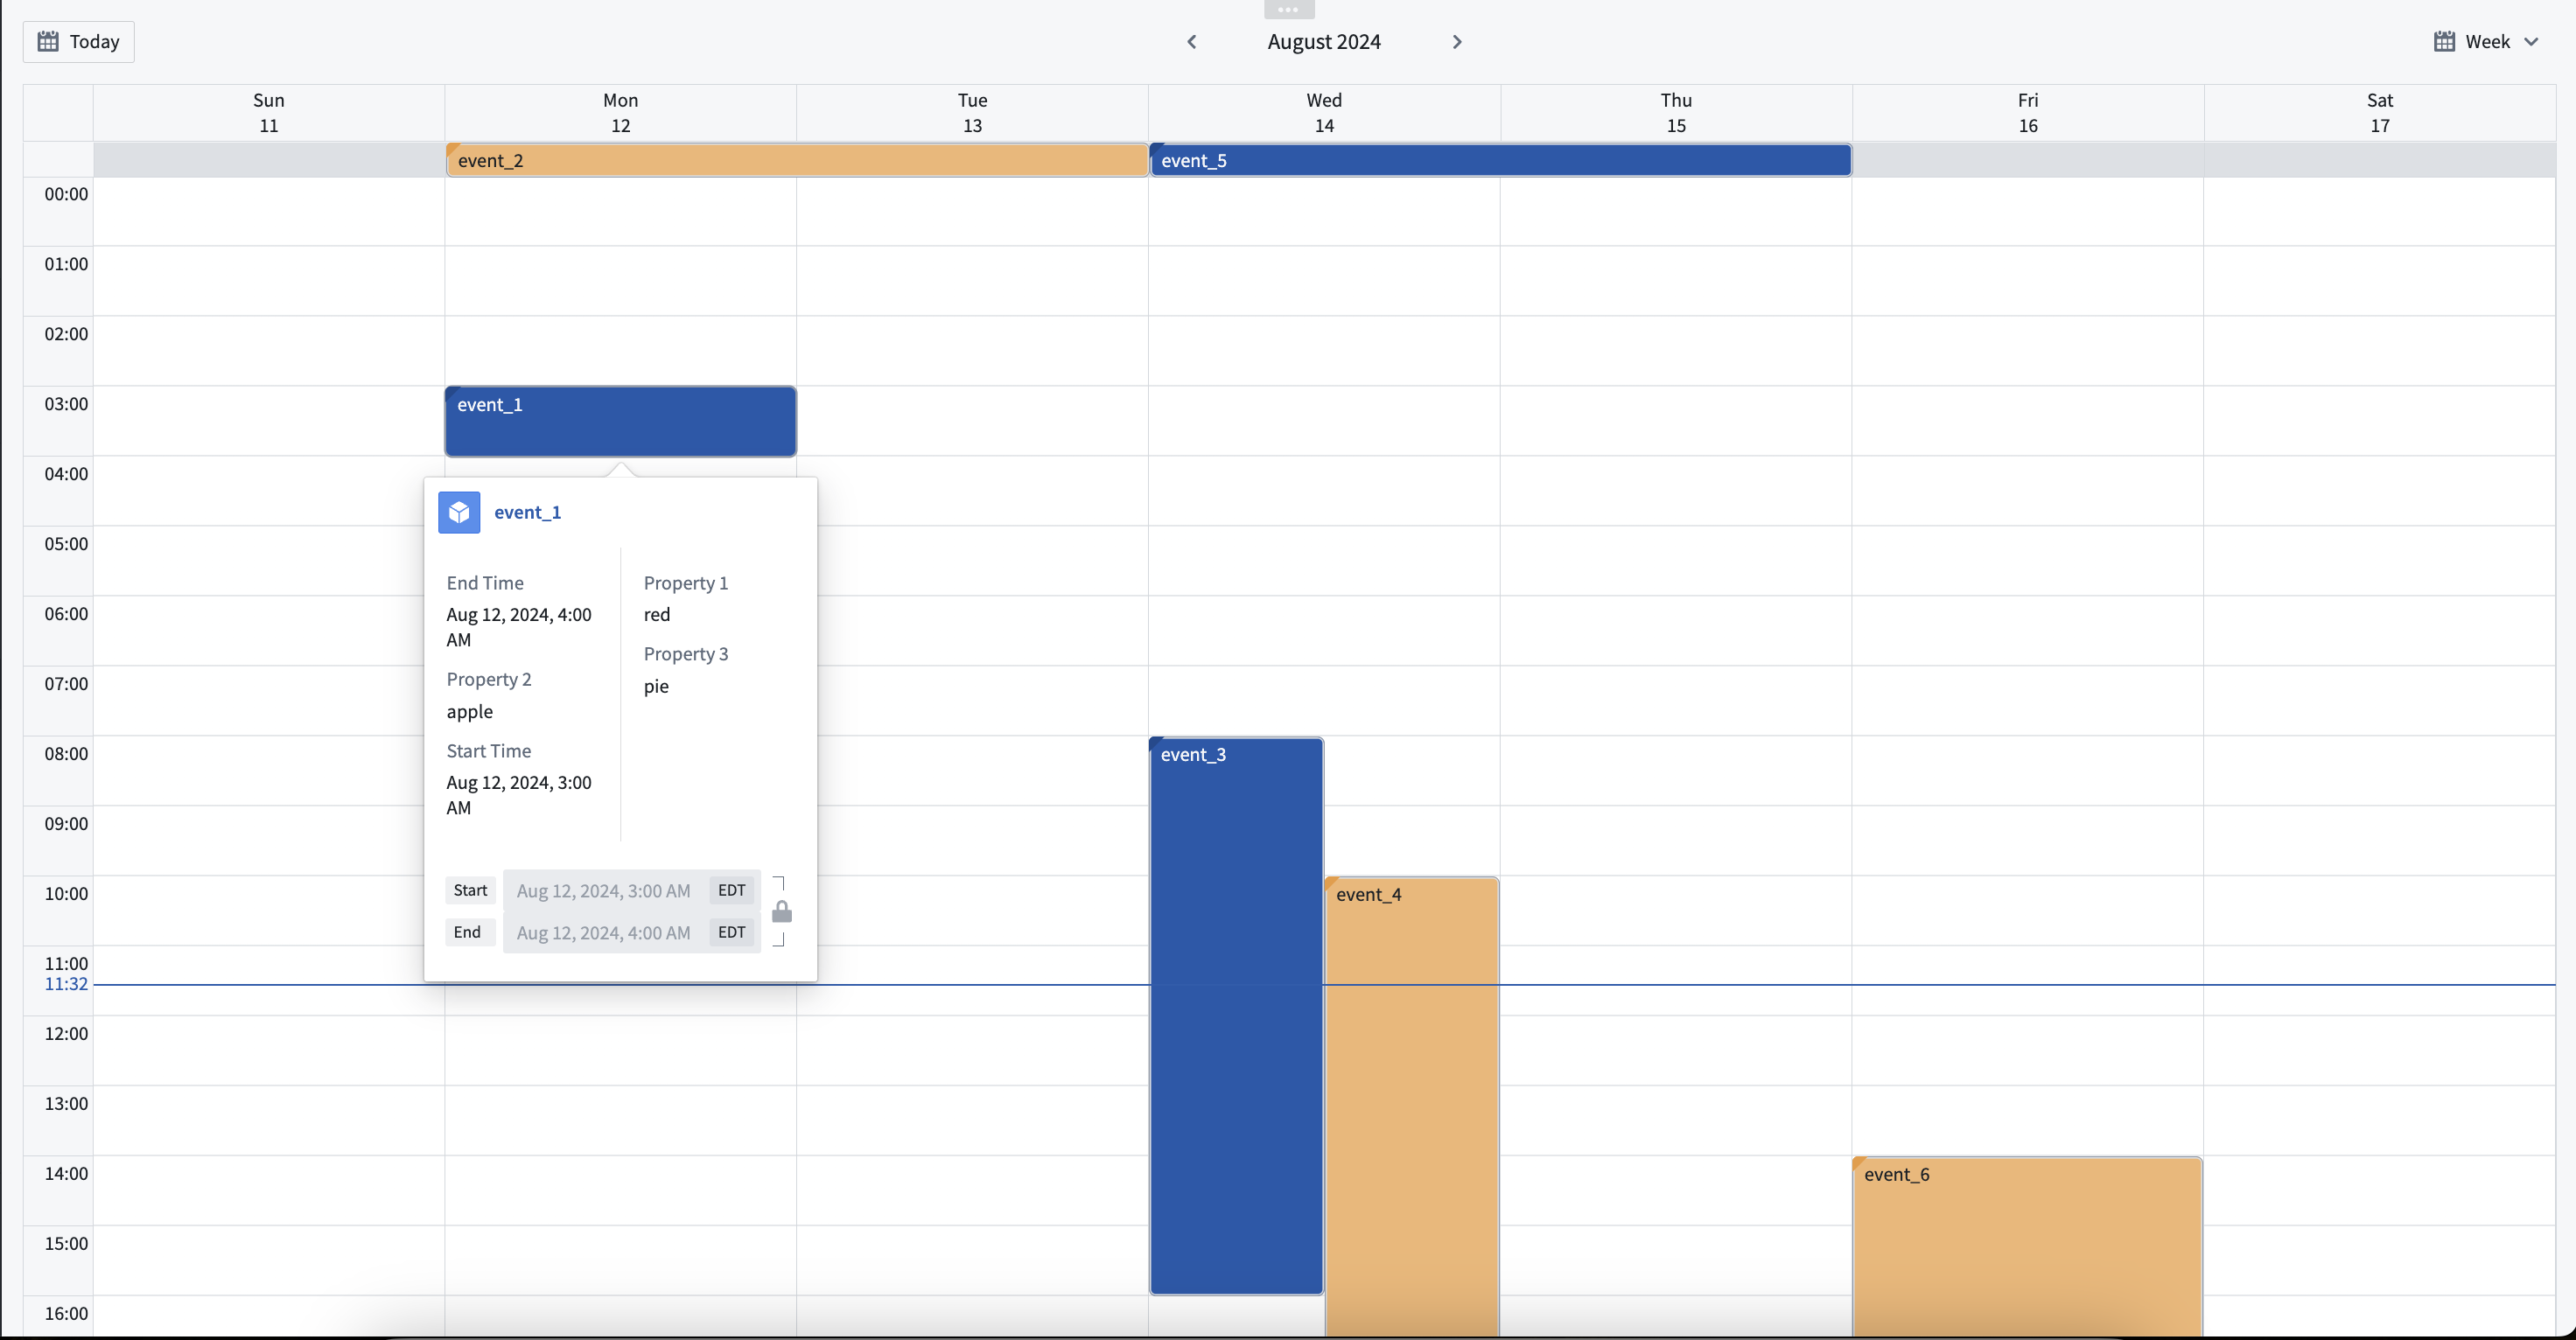Click the Sat 17 column header

[x=2379, y=113]
